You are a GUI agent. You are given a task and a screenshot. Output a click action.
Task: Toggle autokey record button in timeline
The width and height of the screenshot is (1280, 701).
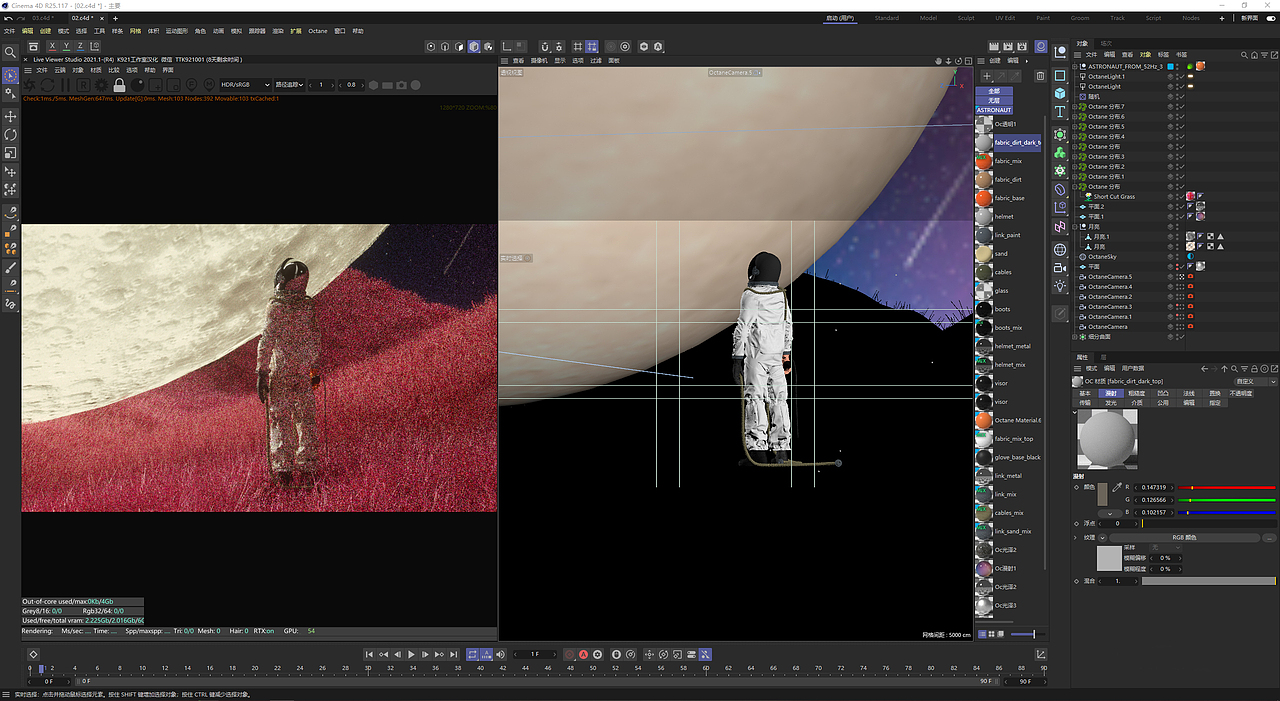[x=583, y=654]
